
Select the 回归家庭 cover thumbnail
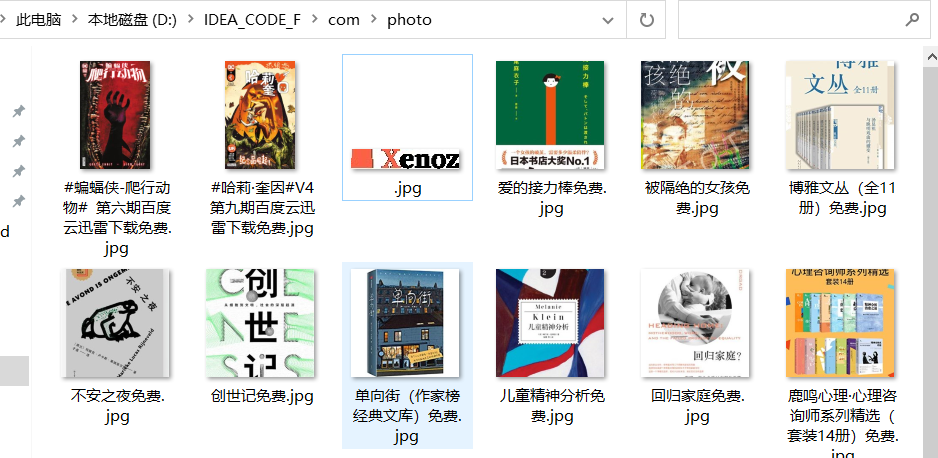coord(695,323)
